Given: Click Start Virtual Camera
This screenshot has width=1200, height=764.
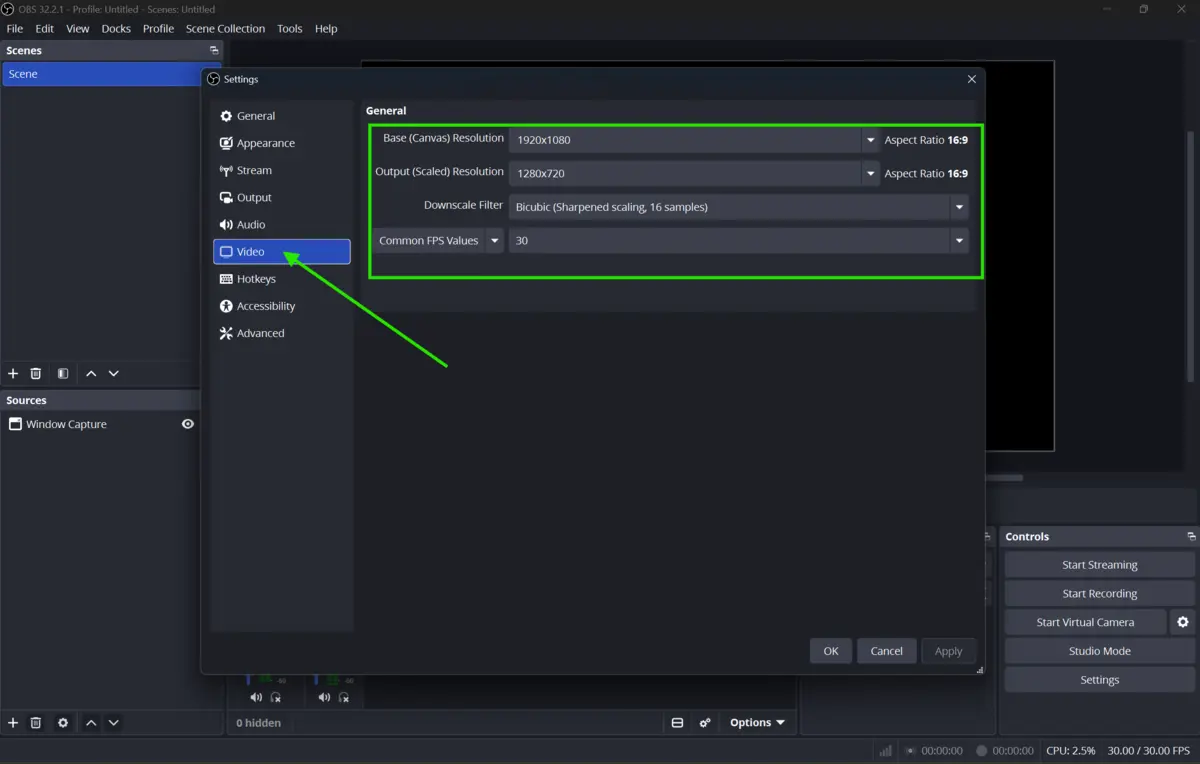Looking at the screenshot, I should (1085, 622).
